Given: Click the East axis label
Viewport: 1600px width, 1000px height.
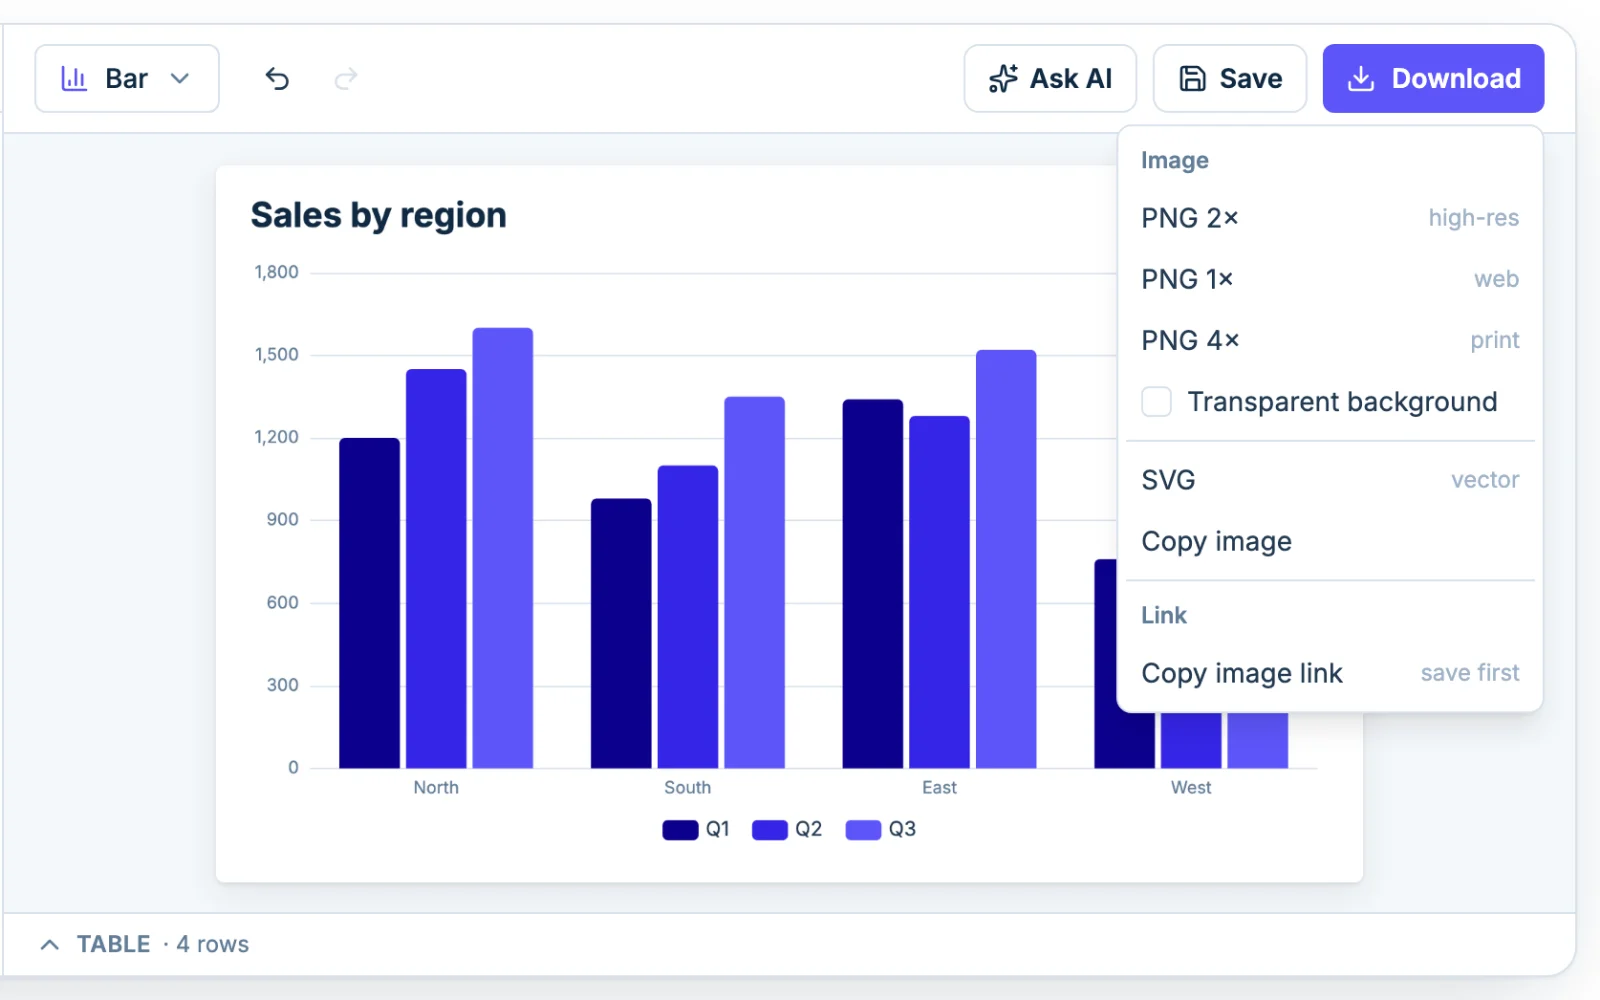Looking at the screenshot, I should pyautogui.click(x=939, y=788).
